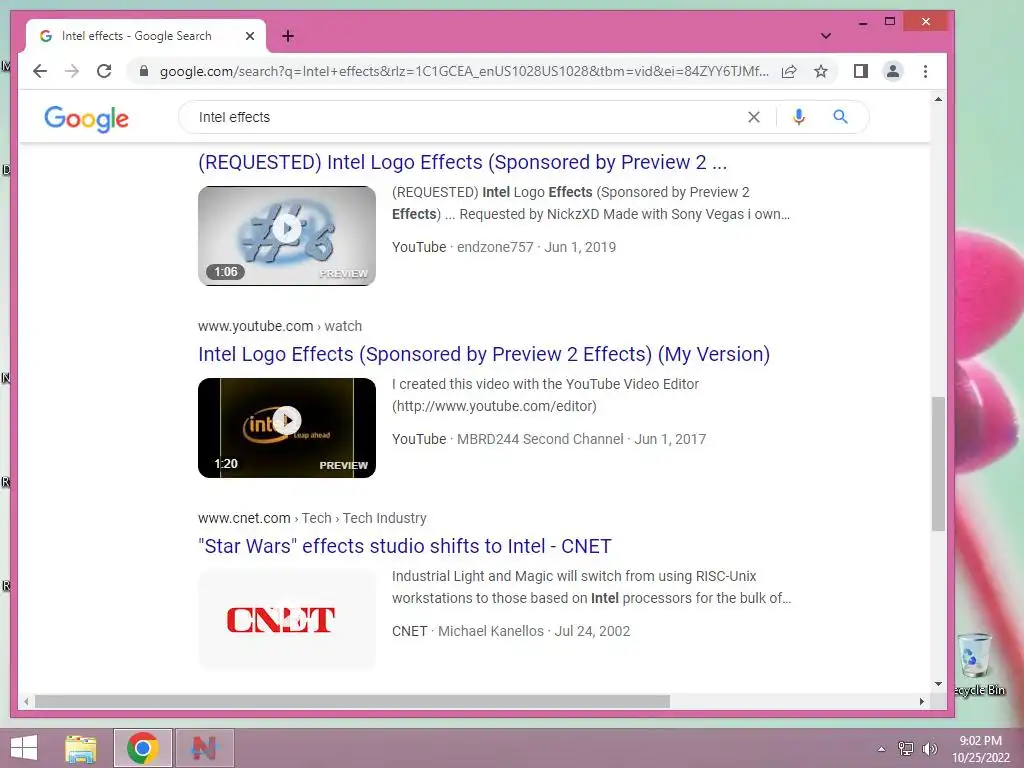
Task: Click the Michael Kanellos · Jul 24, 2002 text
Action: pos(534,631)
